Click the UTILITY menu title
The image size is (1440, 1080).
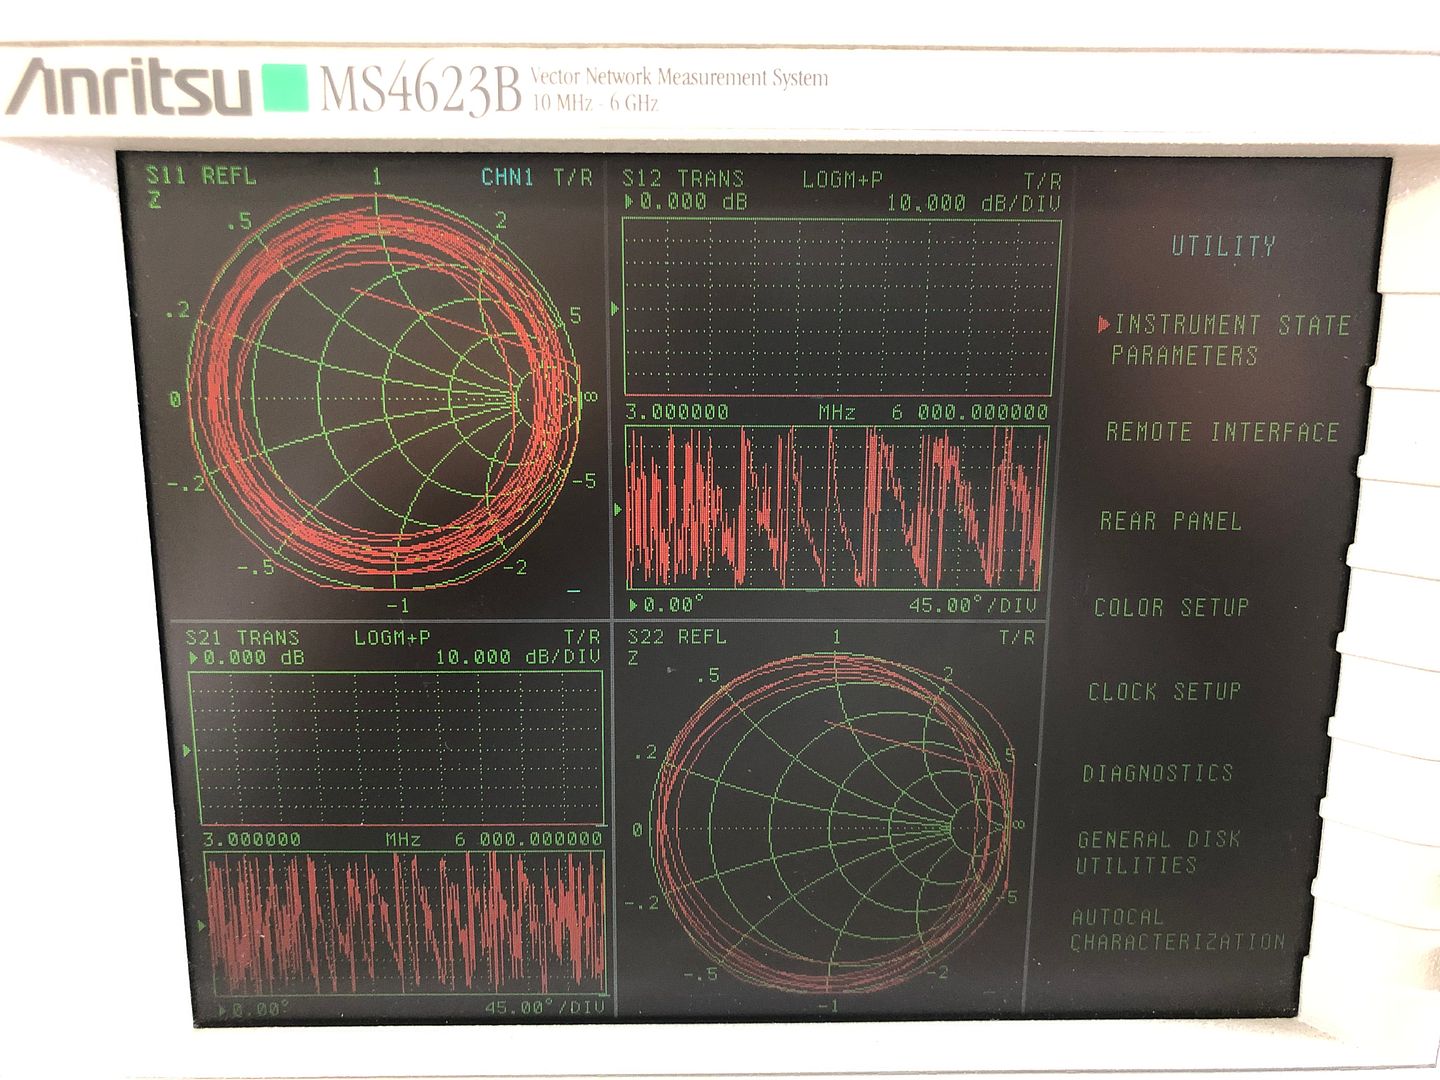click(1224, 246)
